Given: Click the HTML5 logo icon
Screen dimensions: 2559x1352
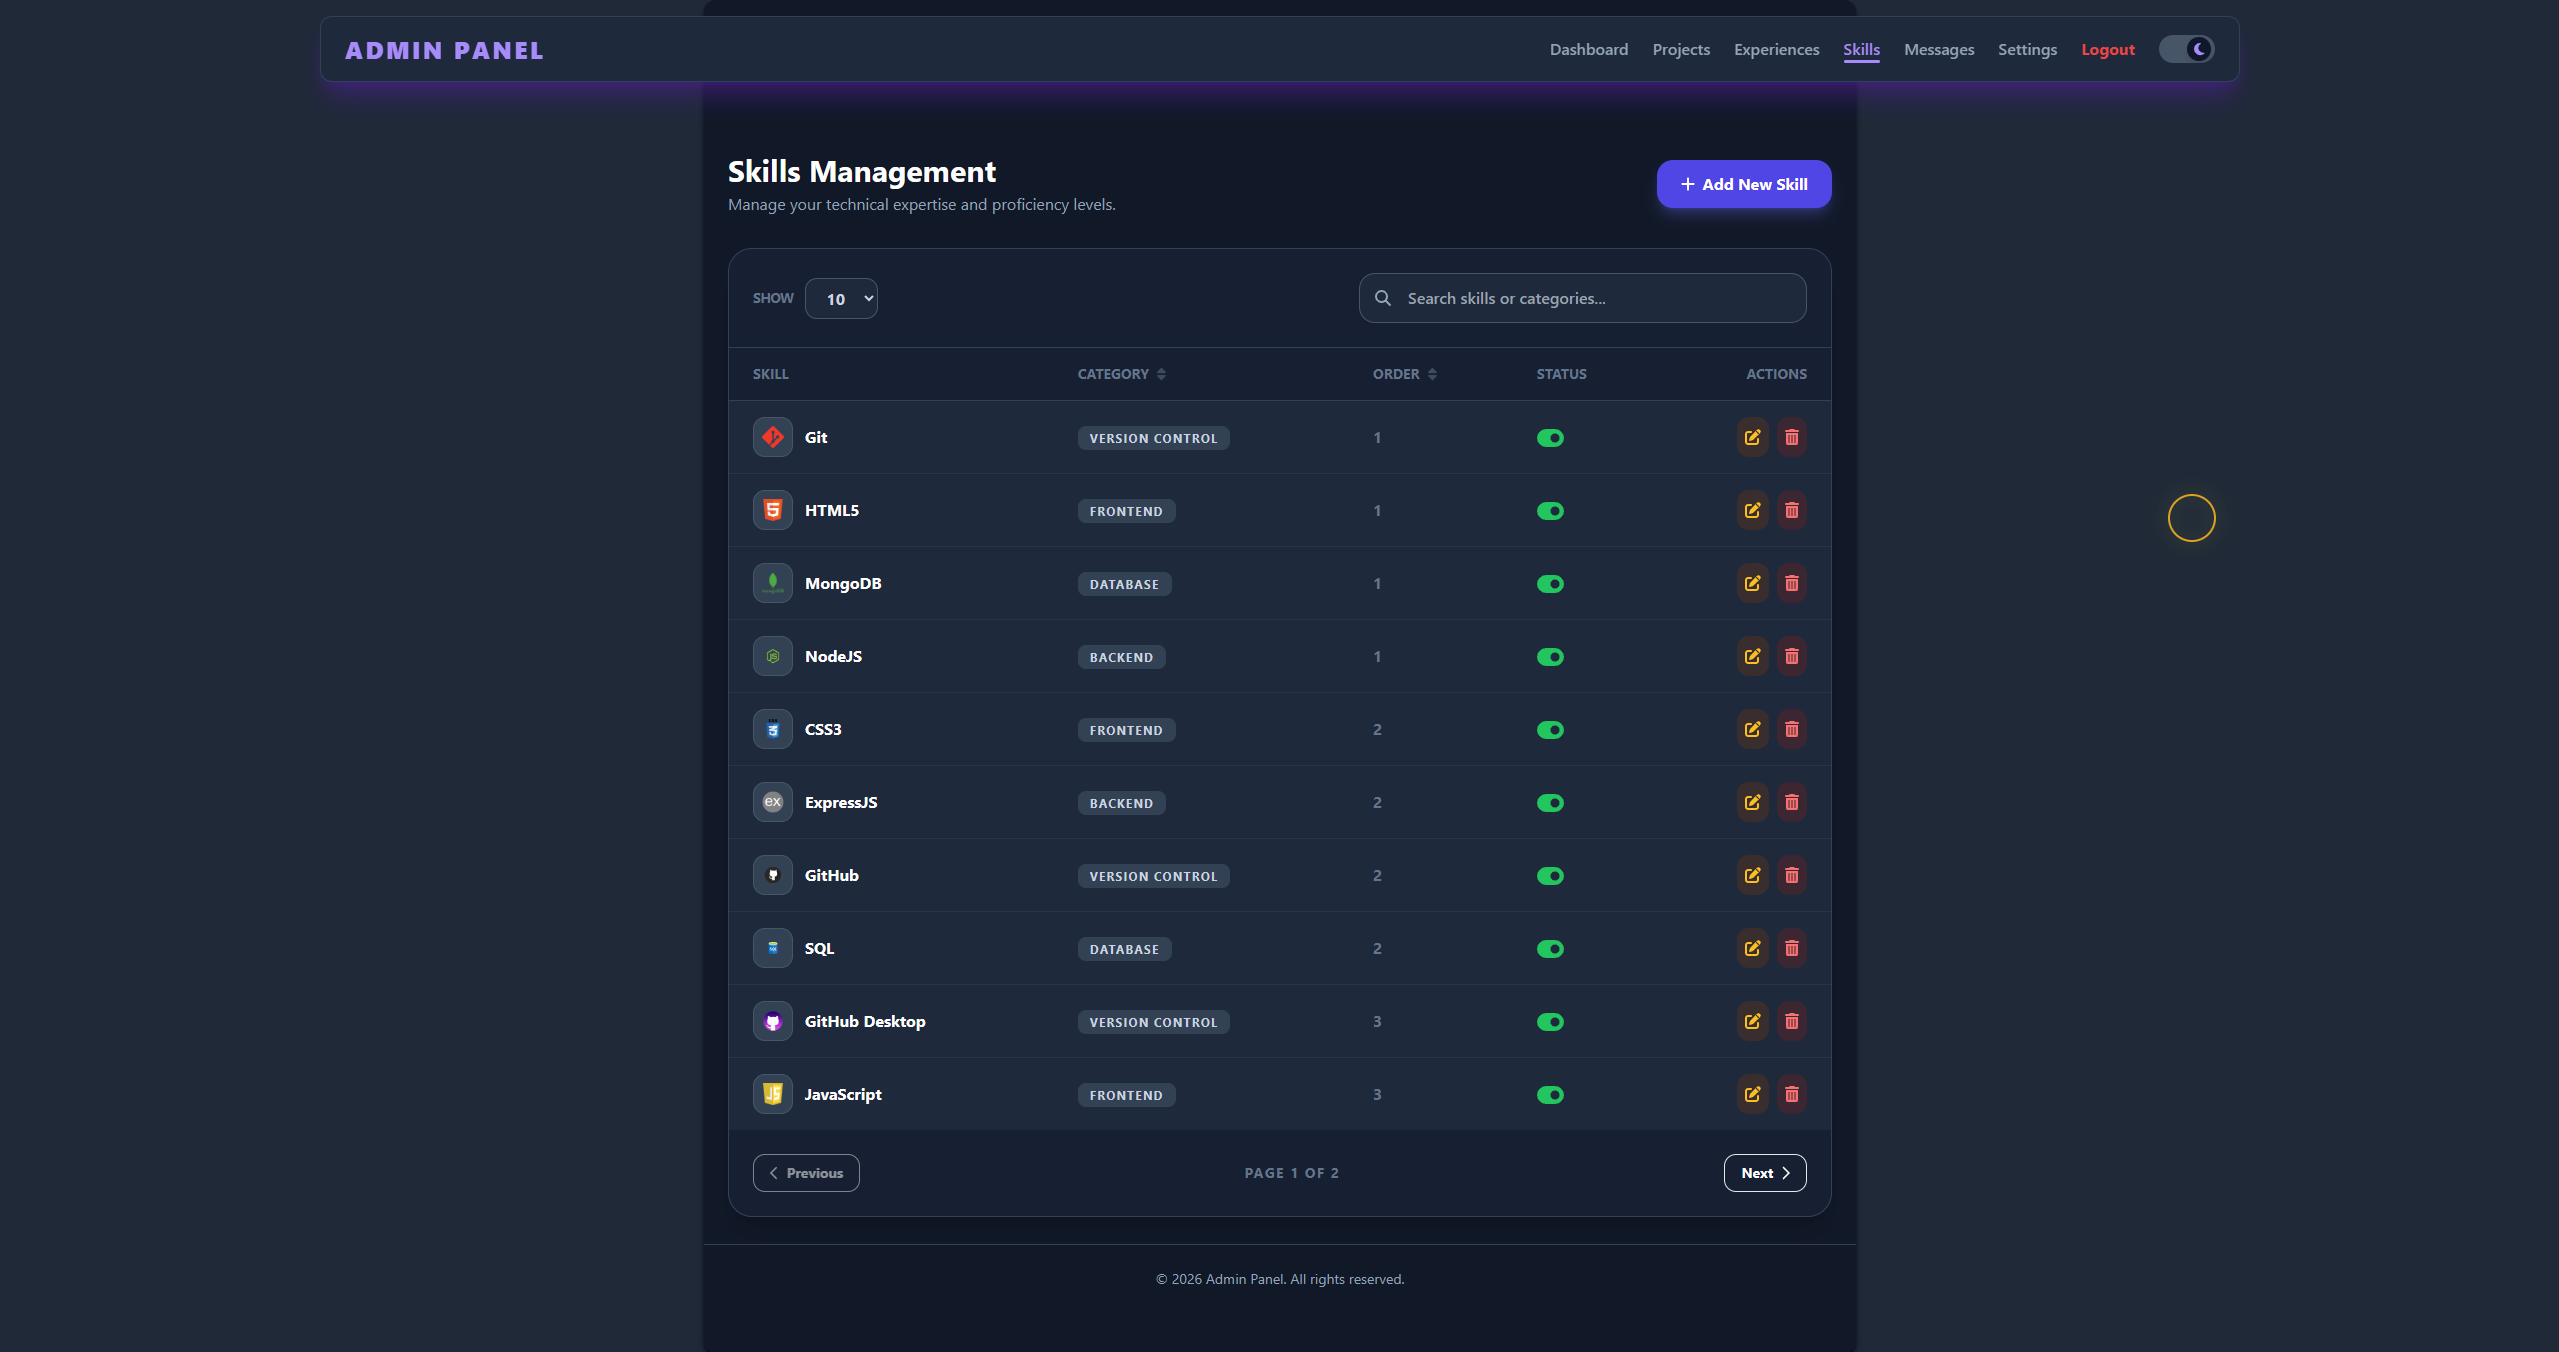Looking at the screenshot, I should [772, 510].
